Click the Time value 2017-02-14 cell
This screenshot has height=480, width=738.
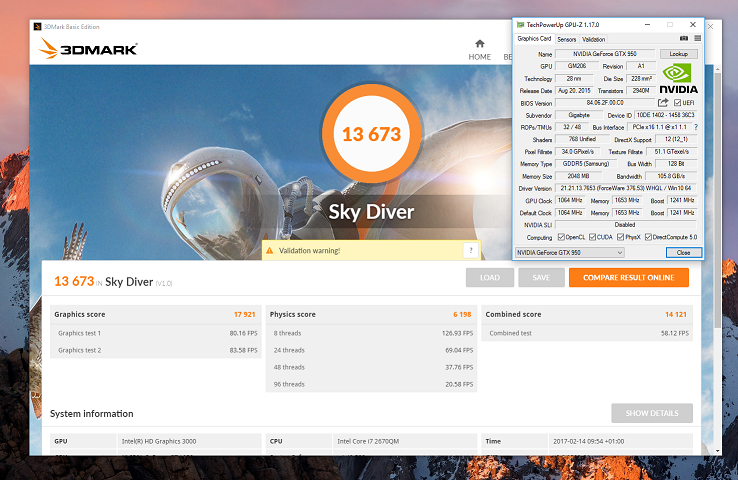click(620, 441)
